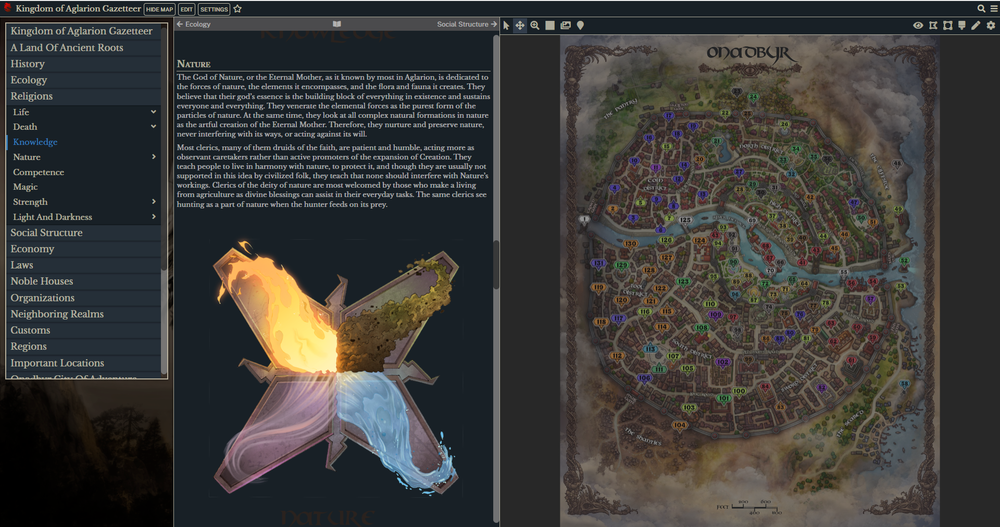Screen dimensions: 1000x527
Task: Go to previous page Ecology link
Action: (194, 24)
